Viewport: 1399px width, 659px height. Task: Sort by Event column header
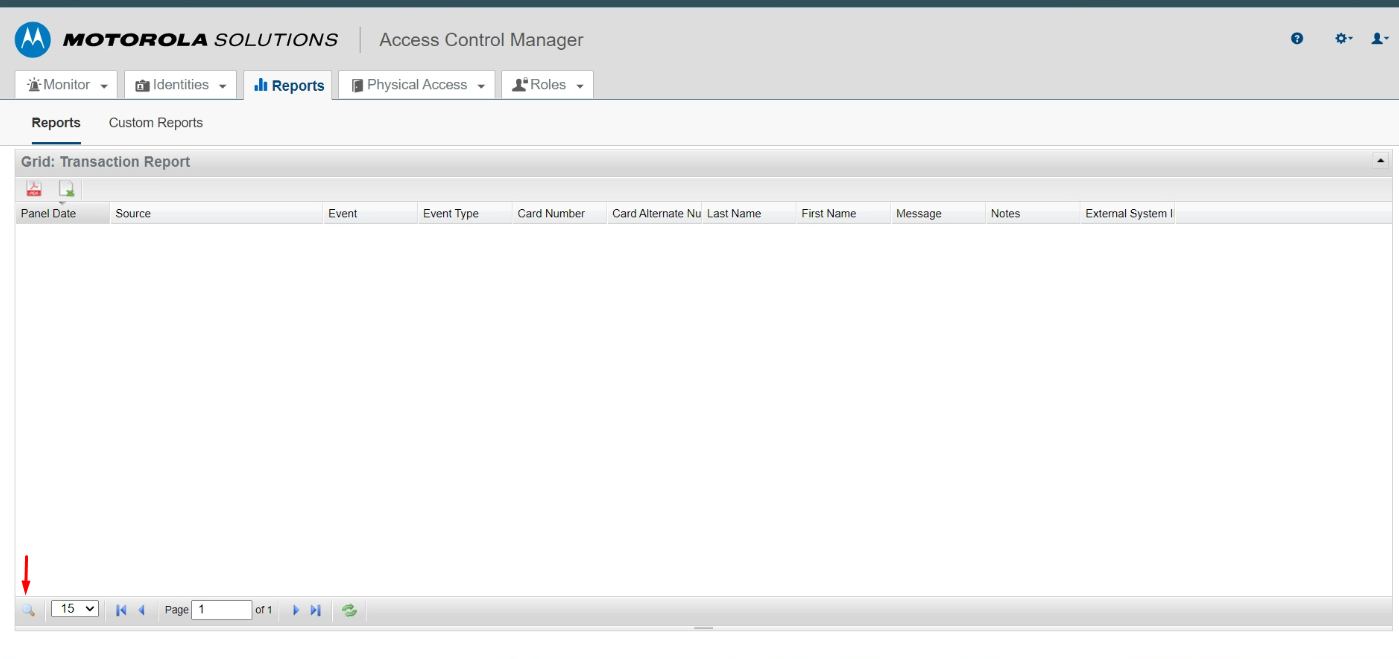point(370,213)
